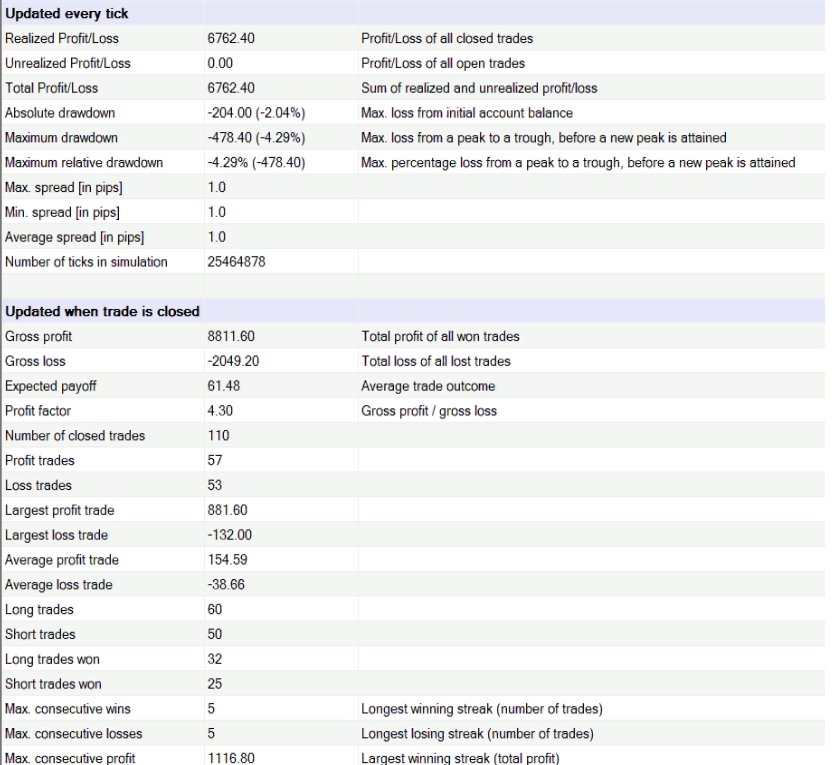Click the Maximum relative drawdown description text

coord(578,163)
